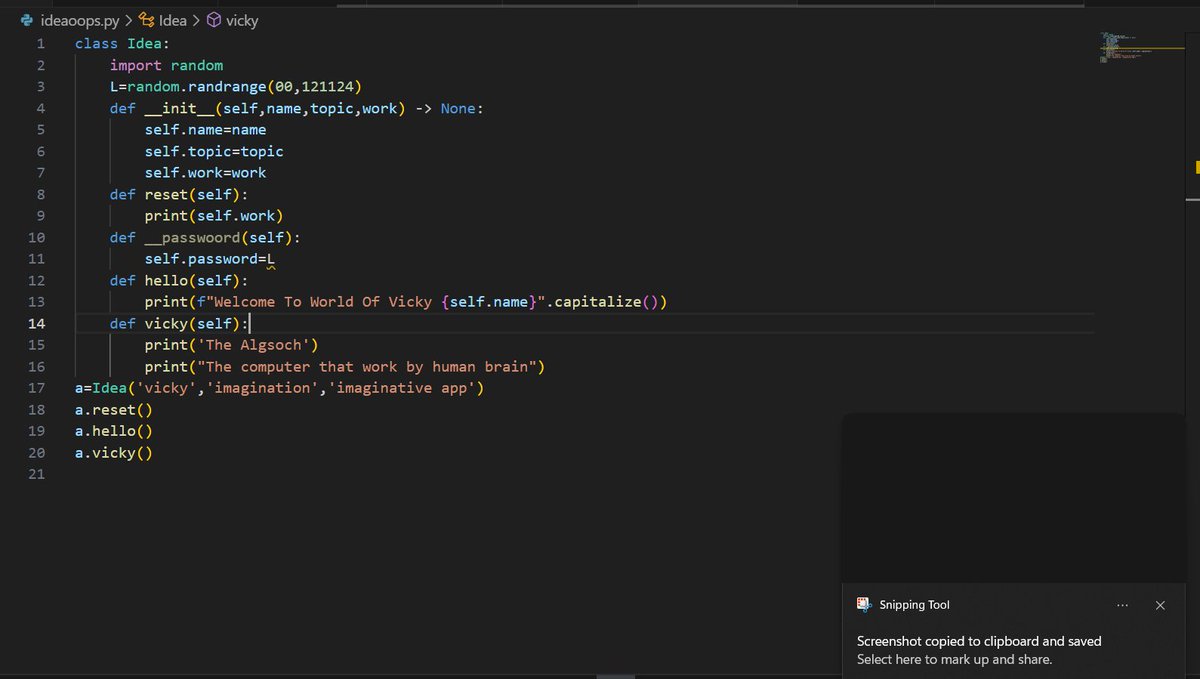This screenshot has height=679, width=1200.
Task: Click "print('The Algsoch')" statement
Action: click(231, 345)
